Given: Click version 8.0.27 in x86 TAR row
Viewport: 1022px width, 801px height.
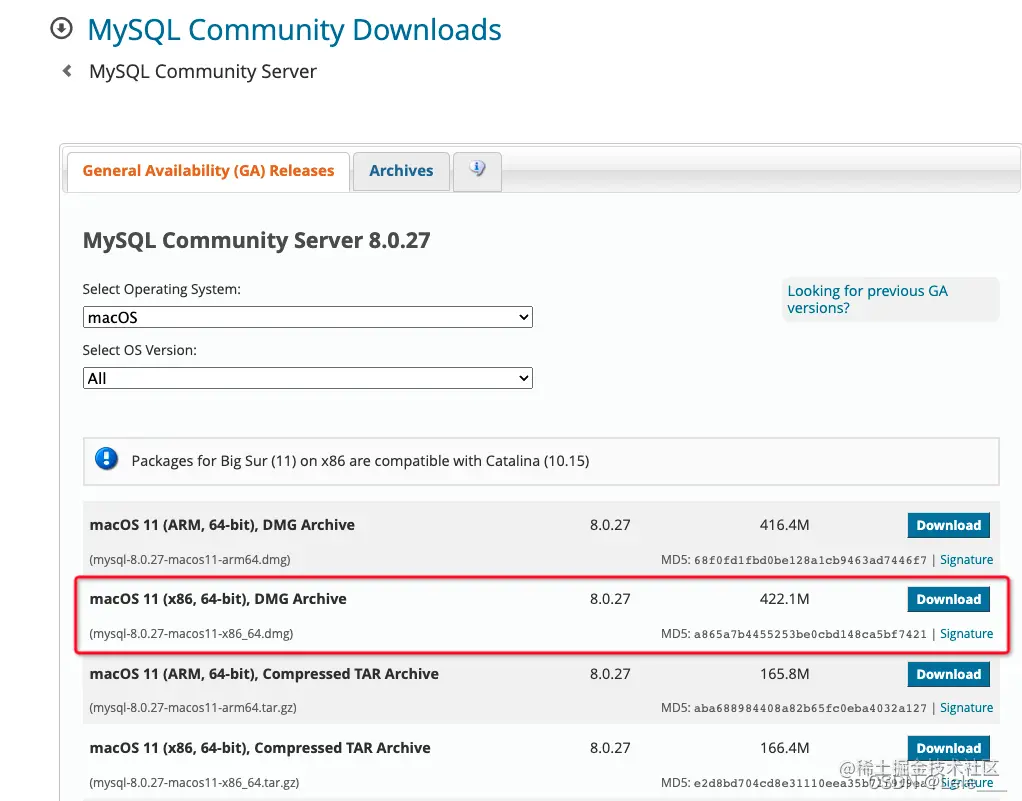Looking at the screenshot, I should [x=610, y=748].
